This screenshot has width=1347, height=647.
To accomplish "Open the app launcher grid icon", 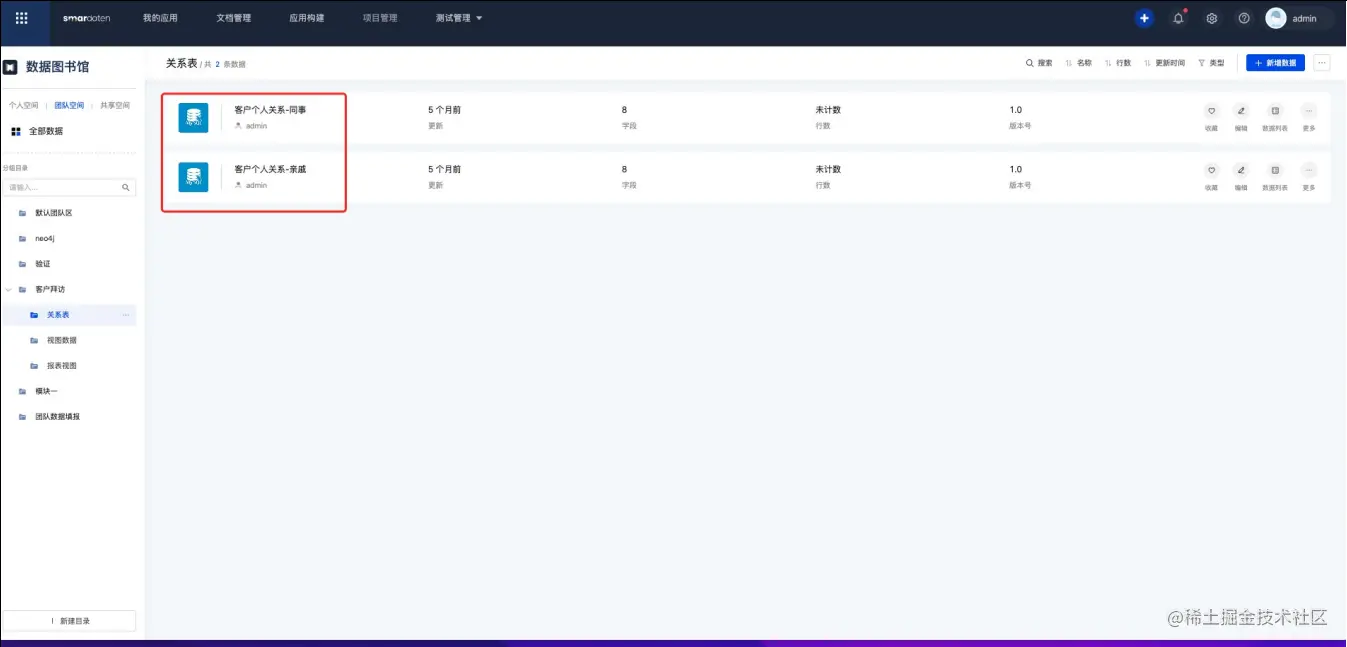I will (22, 18).
